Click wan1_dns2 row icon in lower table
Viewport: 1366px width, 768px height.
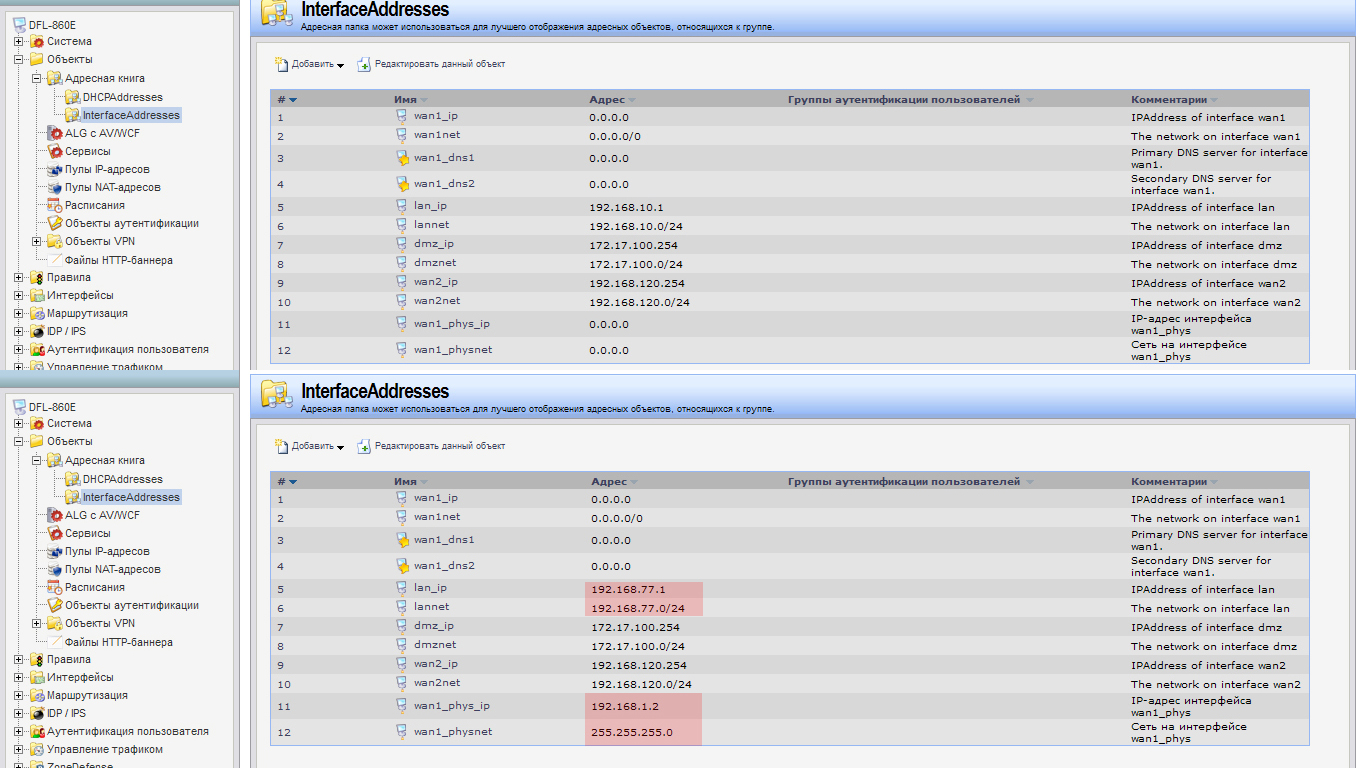point(402,566)
